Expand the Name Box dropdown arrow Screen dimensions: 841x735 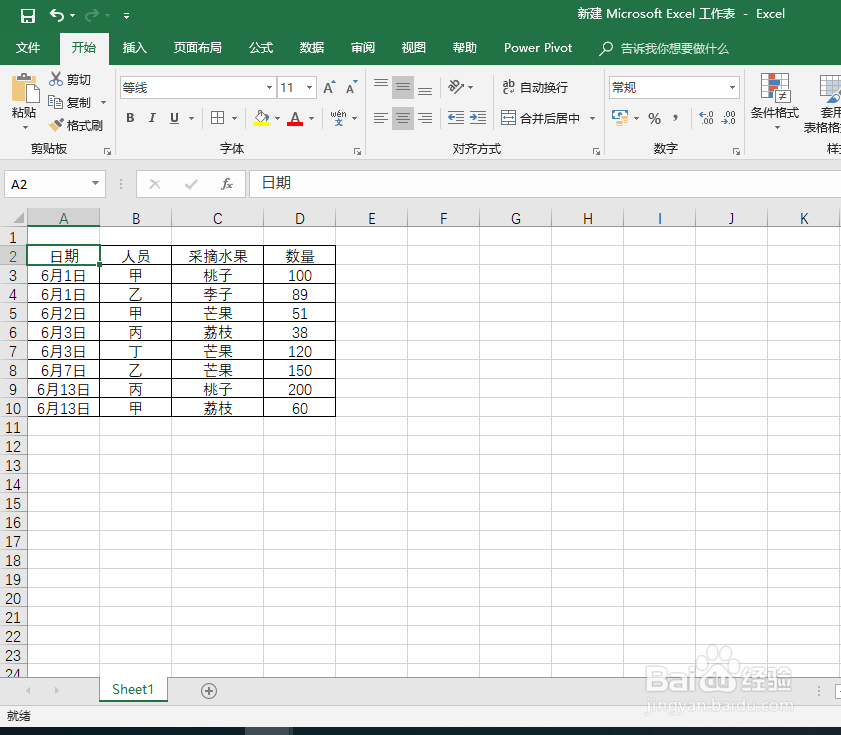pyautogui.click(x=95, y=183)
